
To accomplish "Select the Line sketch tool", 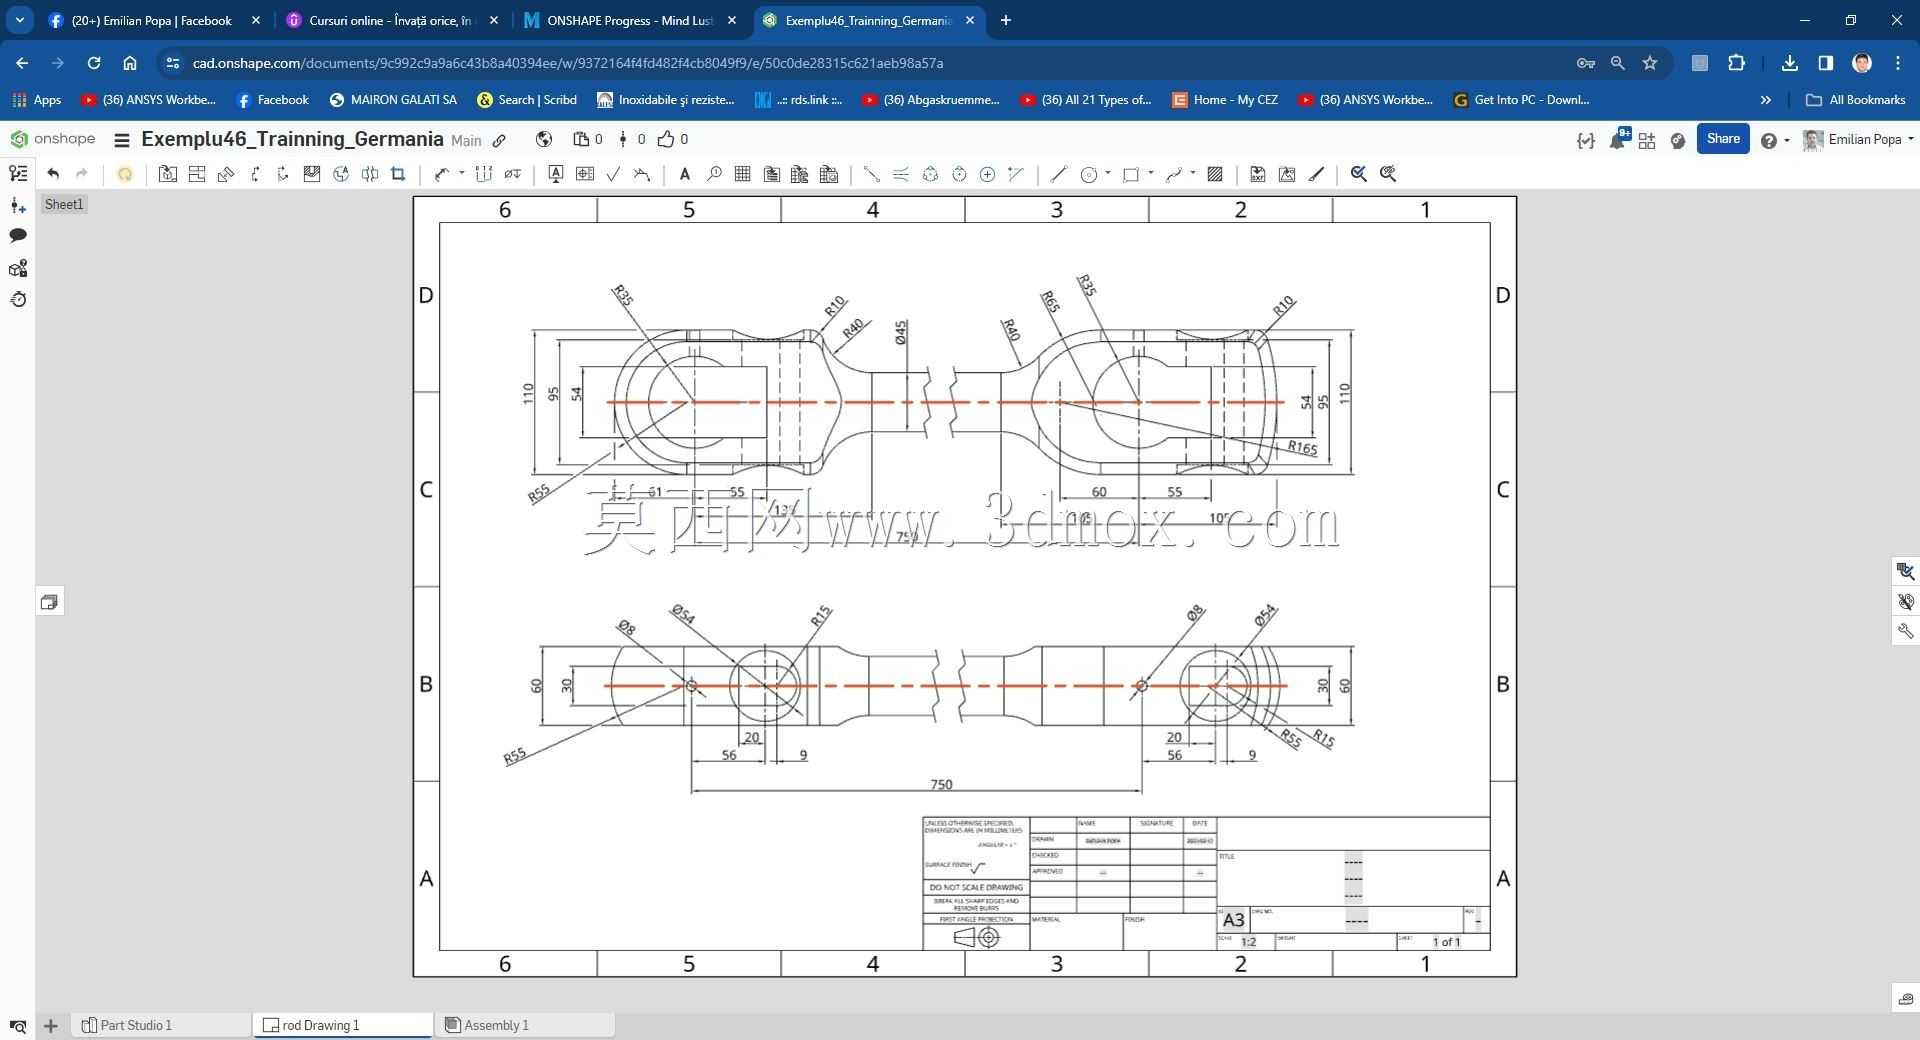I will [x=1058, y=174].
